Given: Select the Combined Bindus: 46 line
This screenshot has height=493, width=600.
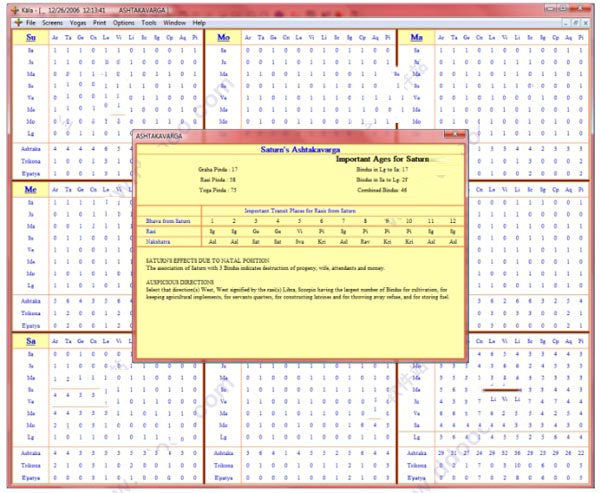Looking at the screenshot, I should pyautogui.click(x=382, y=190).
